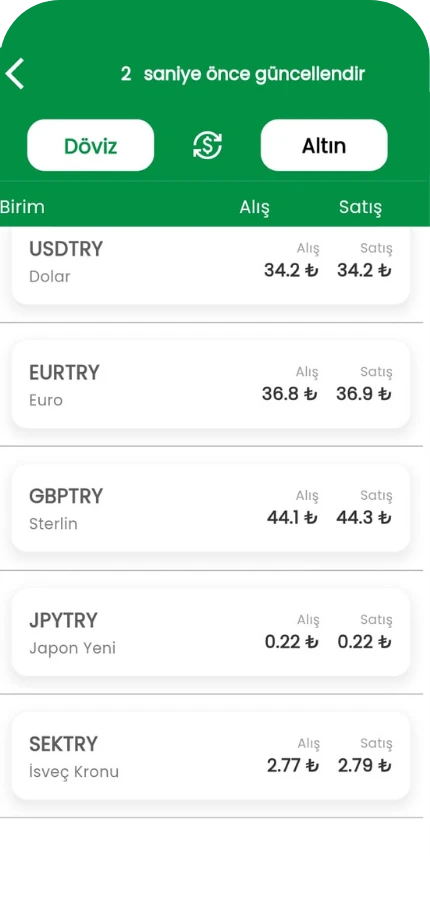
Task: Select EURTRY Alış price 36.8
Action: point(289,394)
